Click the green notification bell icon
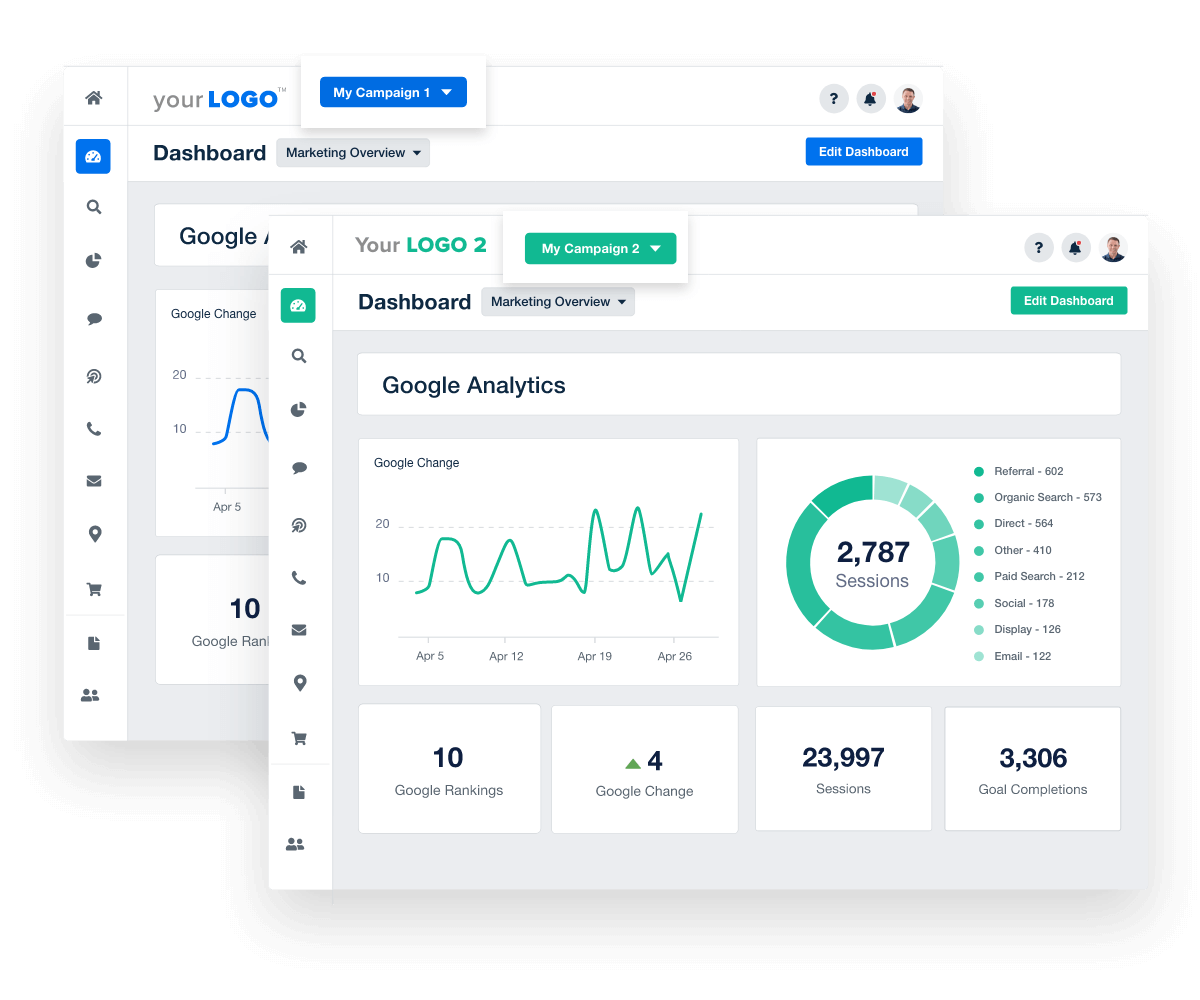 1075,248
